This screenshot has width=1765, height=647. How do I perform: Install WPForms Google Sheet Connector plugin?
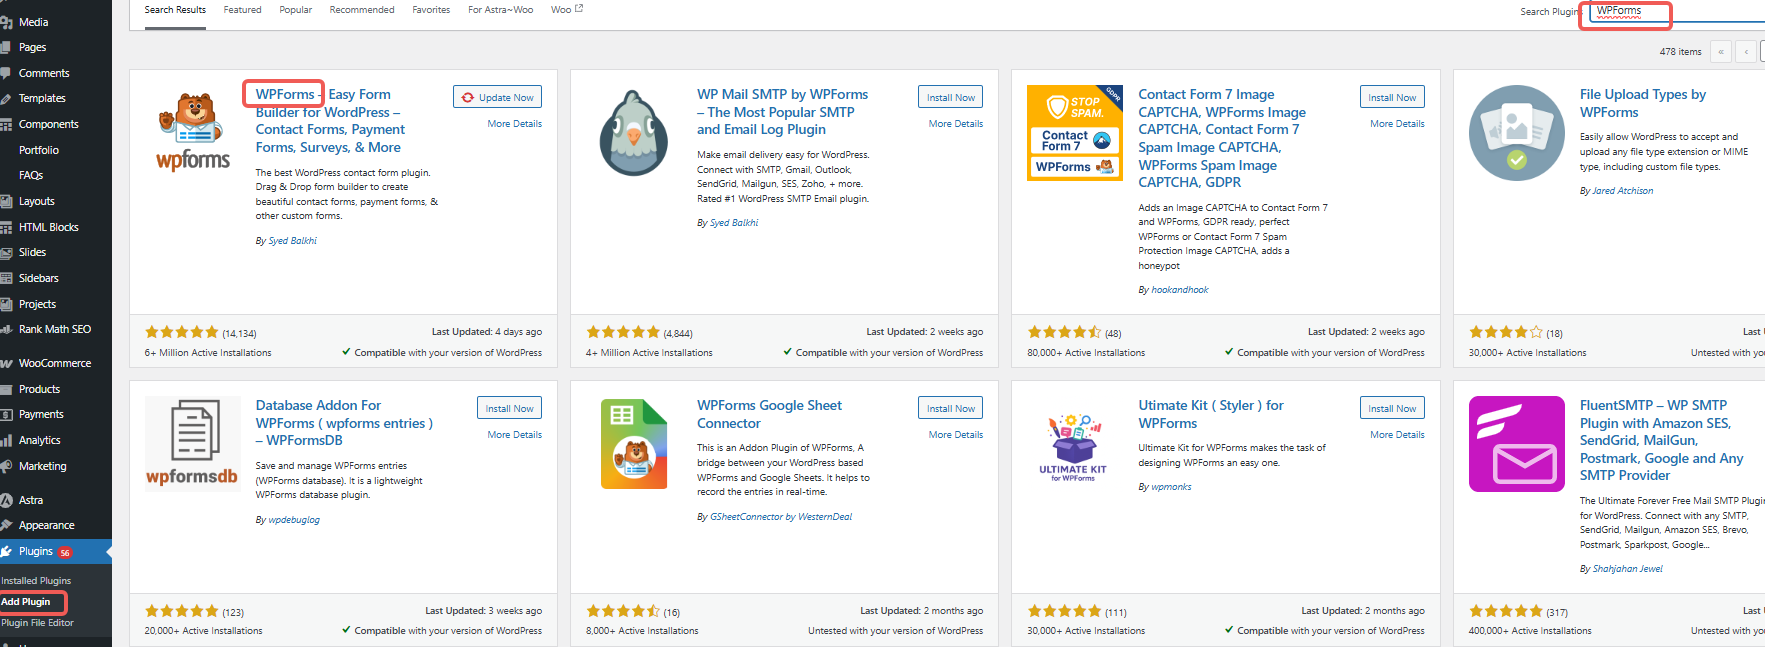click(x=950, y=408)
